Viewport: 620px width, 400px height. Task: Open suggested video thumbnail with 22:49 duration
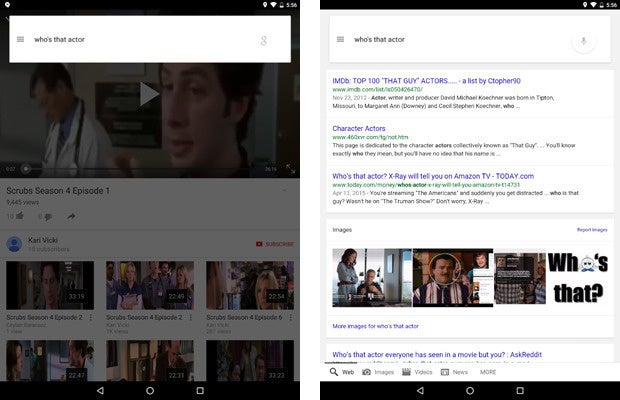click(x=150, y=285)
